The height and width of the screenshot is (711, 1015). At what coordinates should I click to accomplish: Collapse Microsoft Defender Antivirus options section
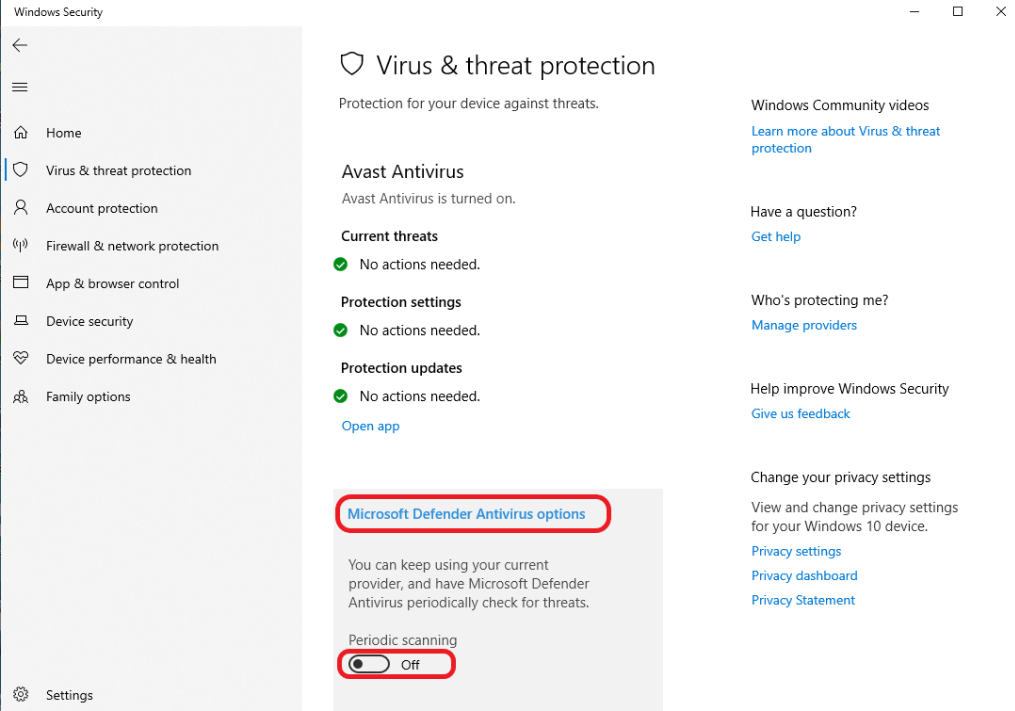coord(466,514)
